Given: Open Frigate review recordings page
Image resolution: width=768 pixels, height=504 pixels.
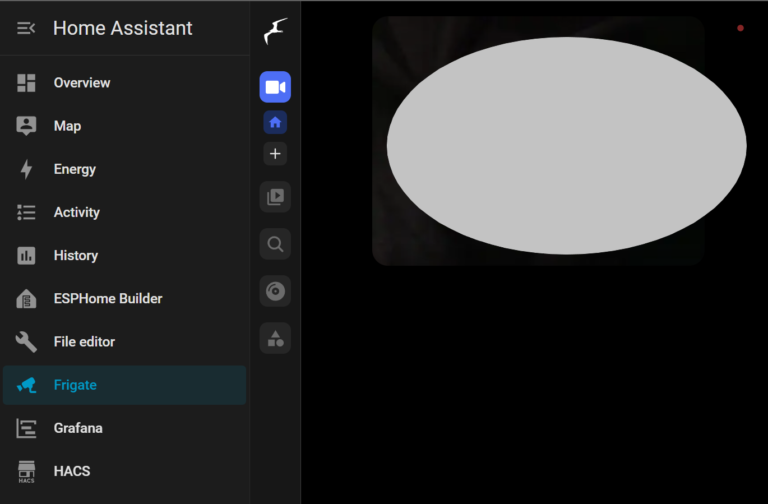Looking at the screenshot, I should [x=275, y=197].
